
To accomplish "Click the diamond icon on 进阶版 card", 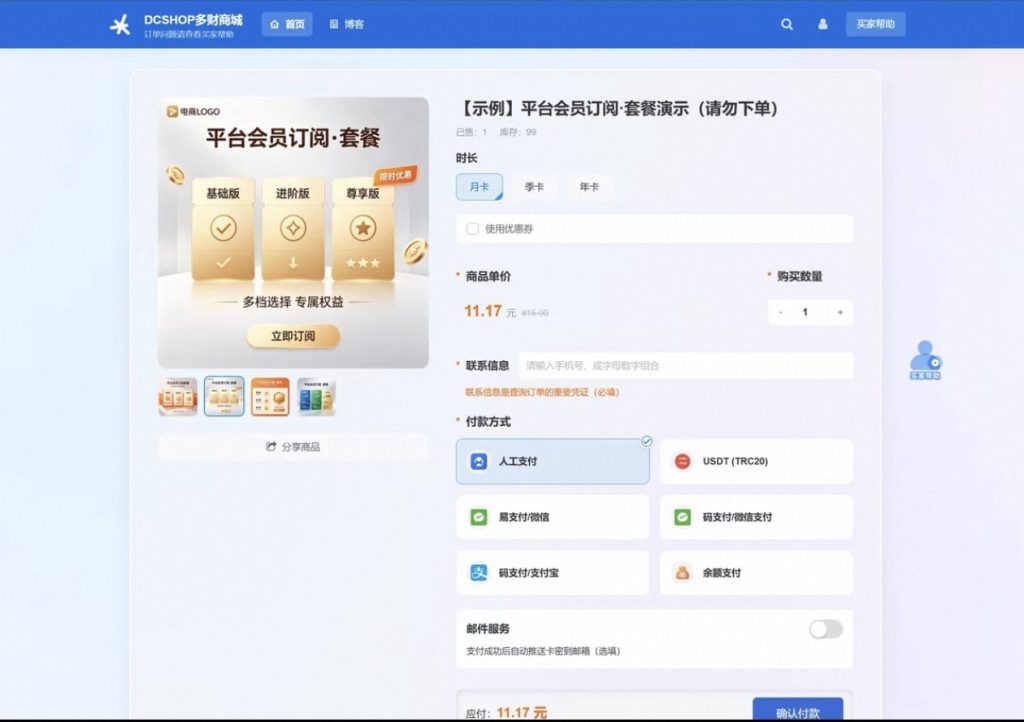I will [x=293, y=228].
